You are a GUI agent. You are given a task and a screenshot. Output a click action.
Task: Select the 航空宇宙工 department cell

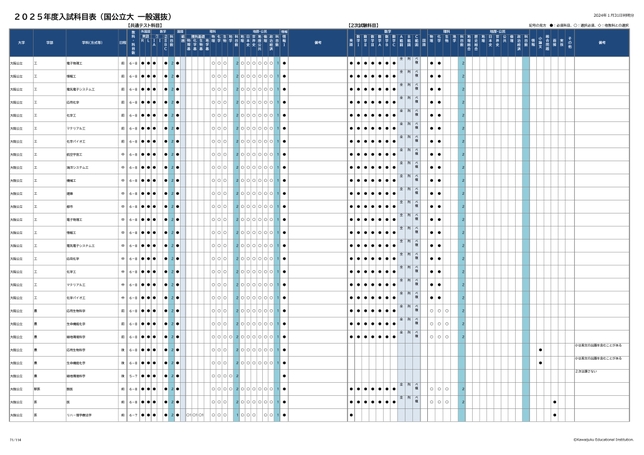(x=73, y=153)
